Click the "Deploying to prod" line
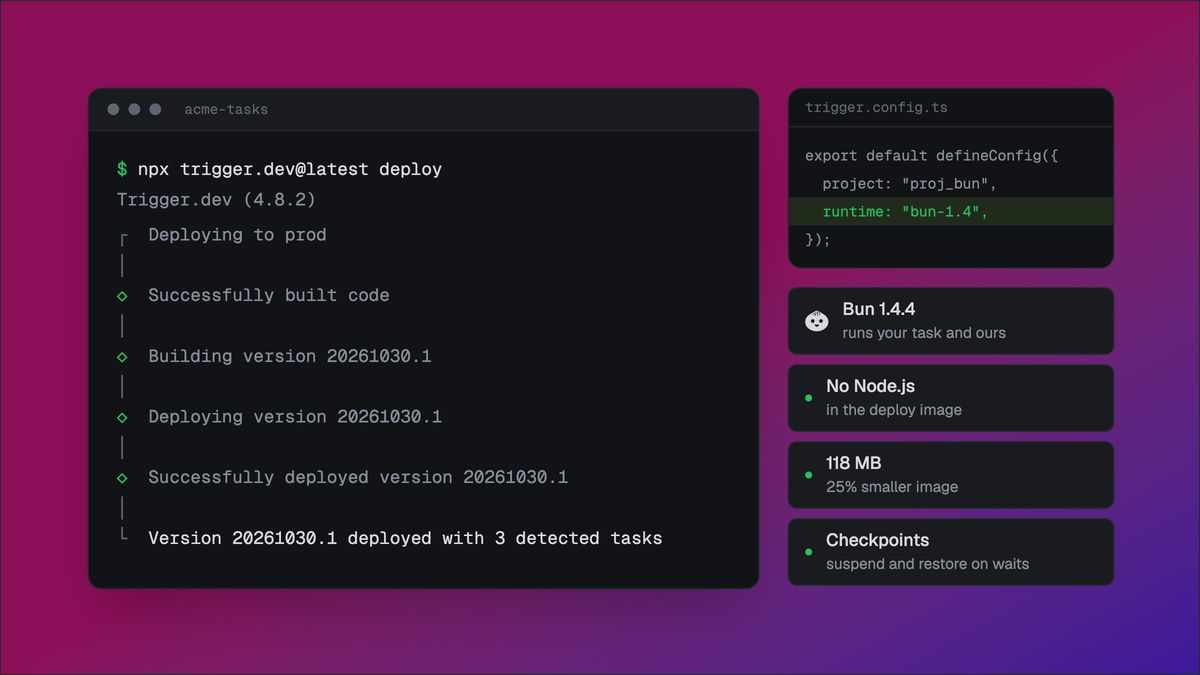The image size is (1200, 675). coord(237,235)
